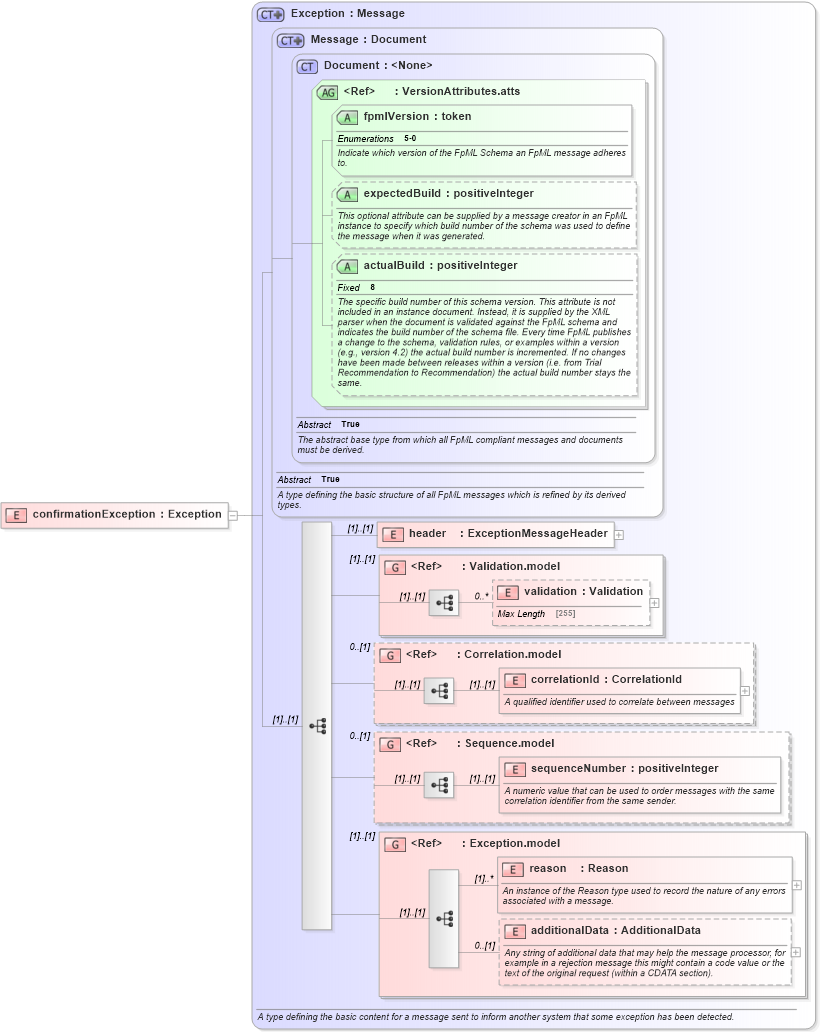The height and width of the screenshot is (1032, 820).
Task: Select the <Ref> : Exception.model label
Action: point(485,843)
